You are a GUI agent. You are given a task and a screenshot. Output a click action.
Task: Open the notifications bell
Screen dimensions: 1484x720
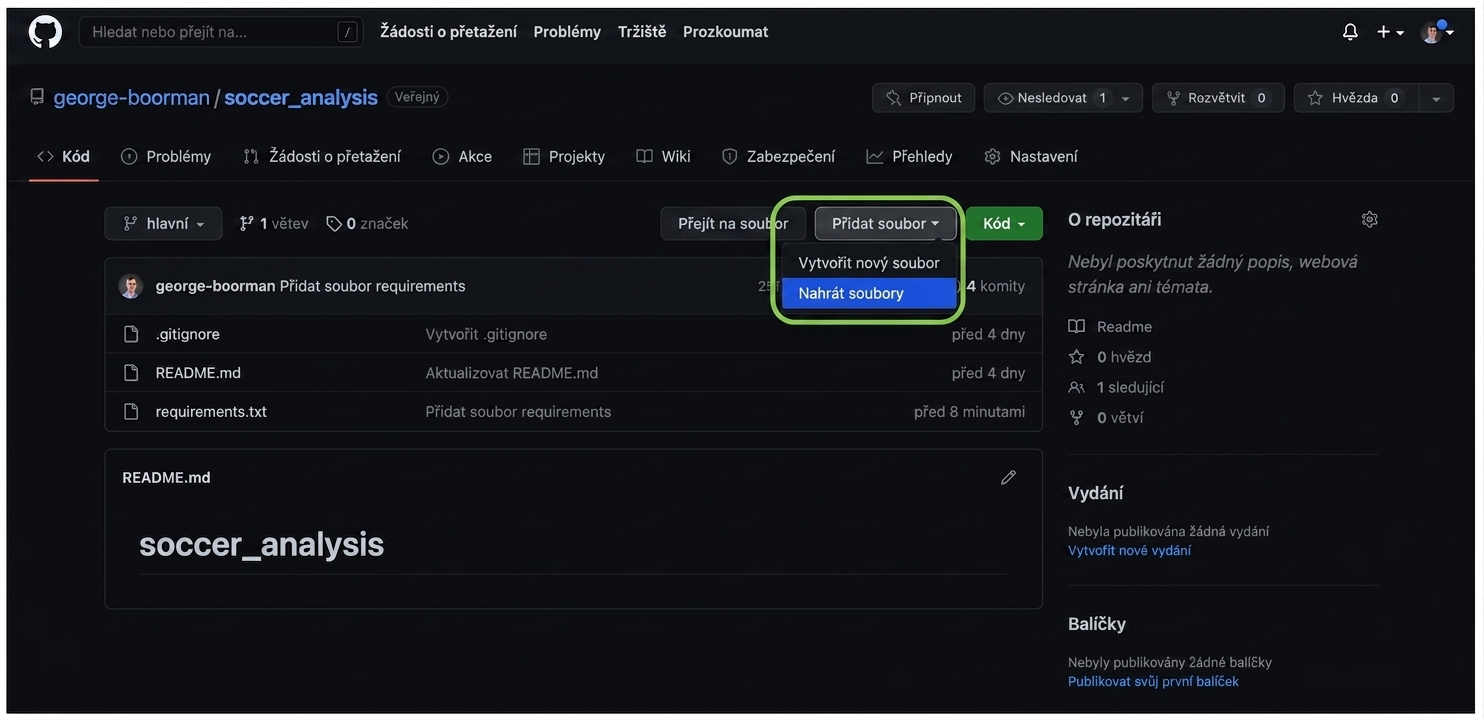click(x=1350, y=32)
